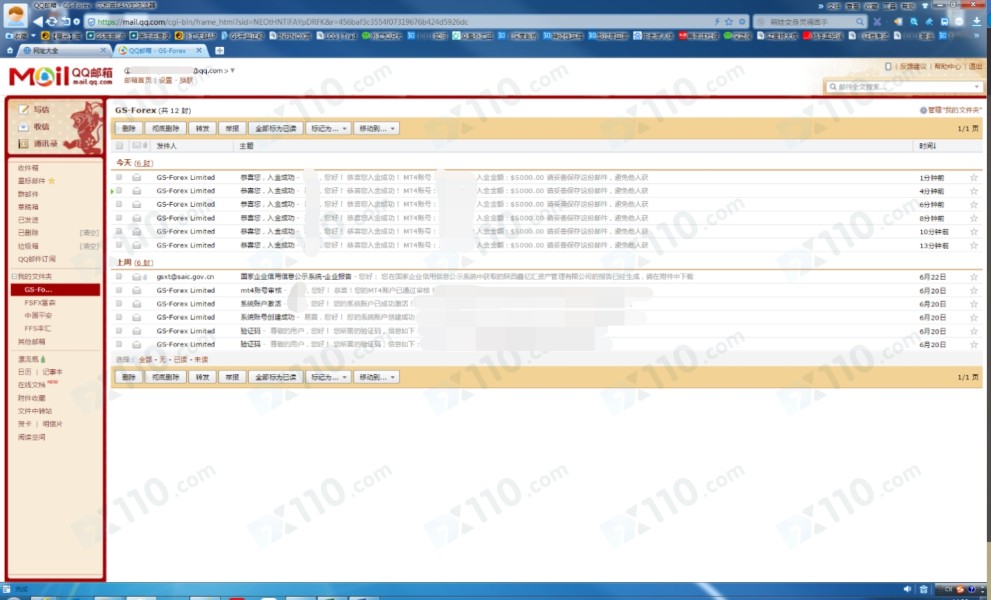The width and height of the screenshot is (991, 600).
Task: Open a new browser tab
Action: (219, 51)
